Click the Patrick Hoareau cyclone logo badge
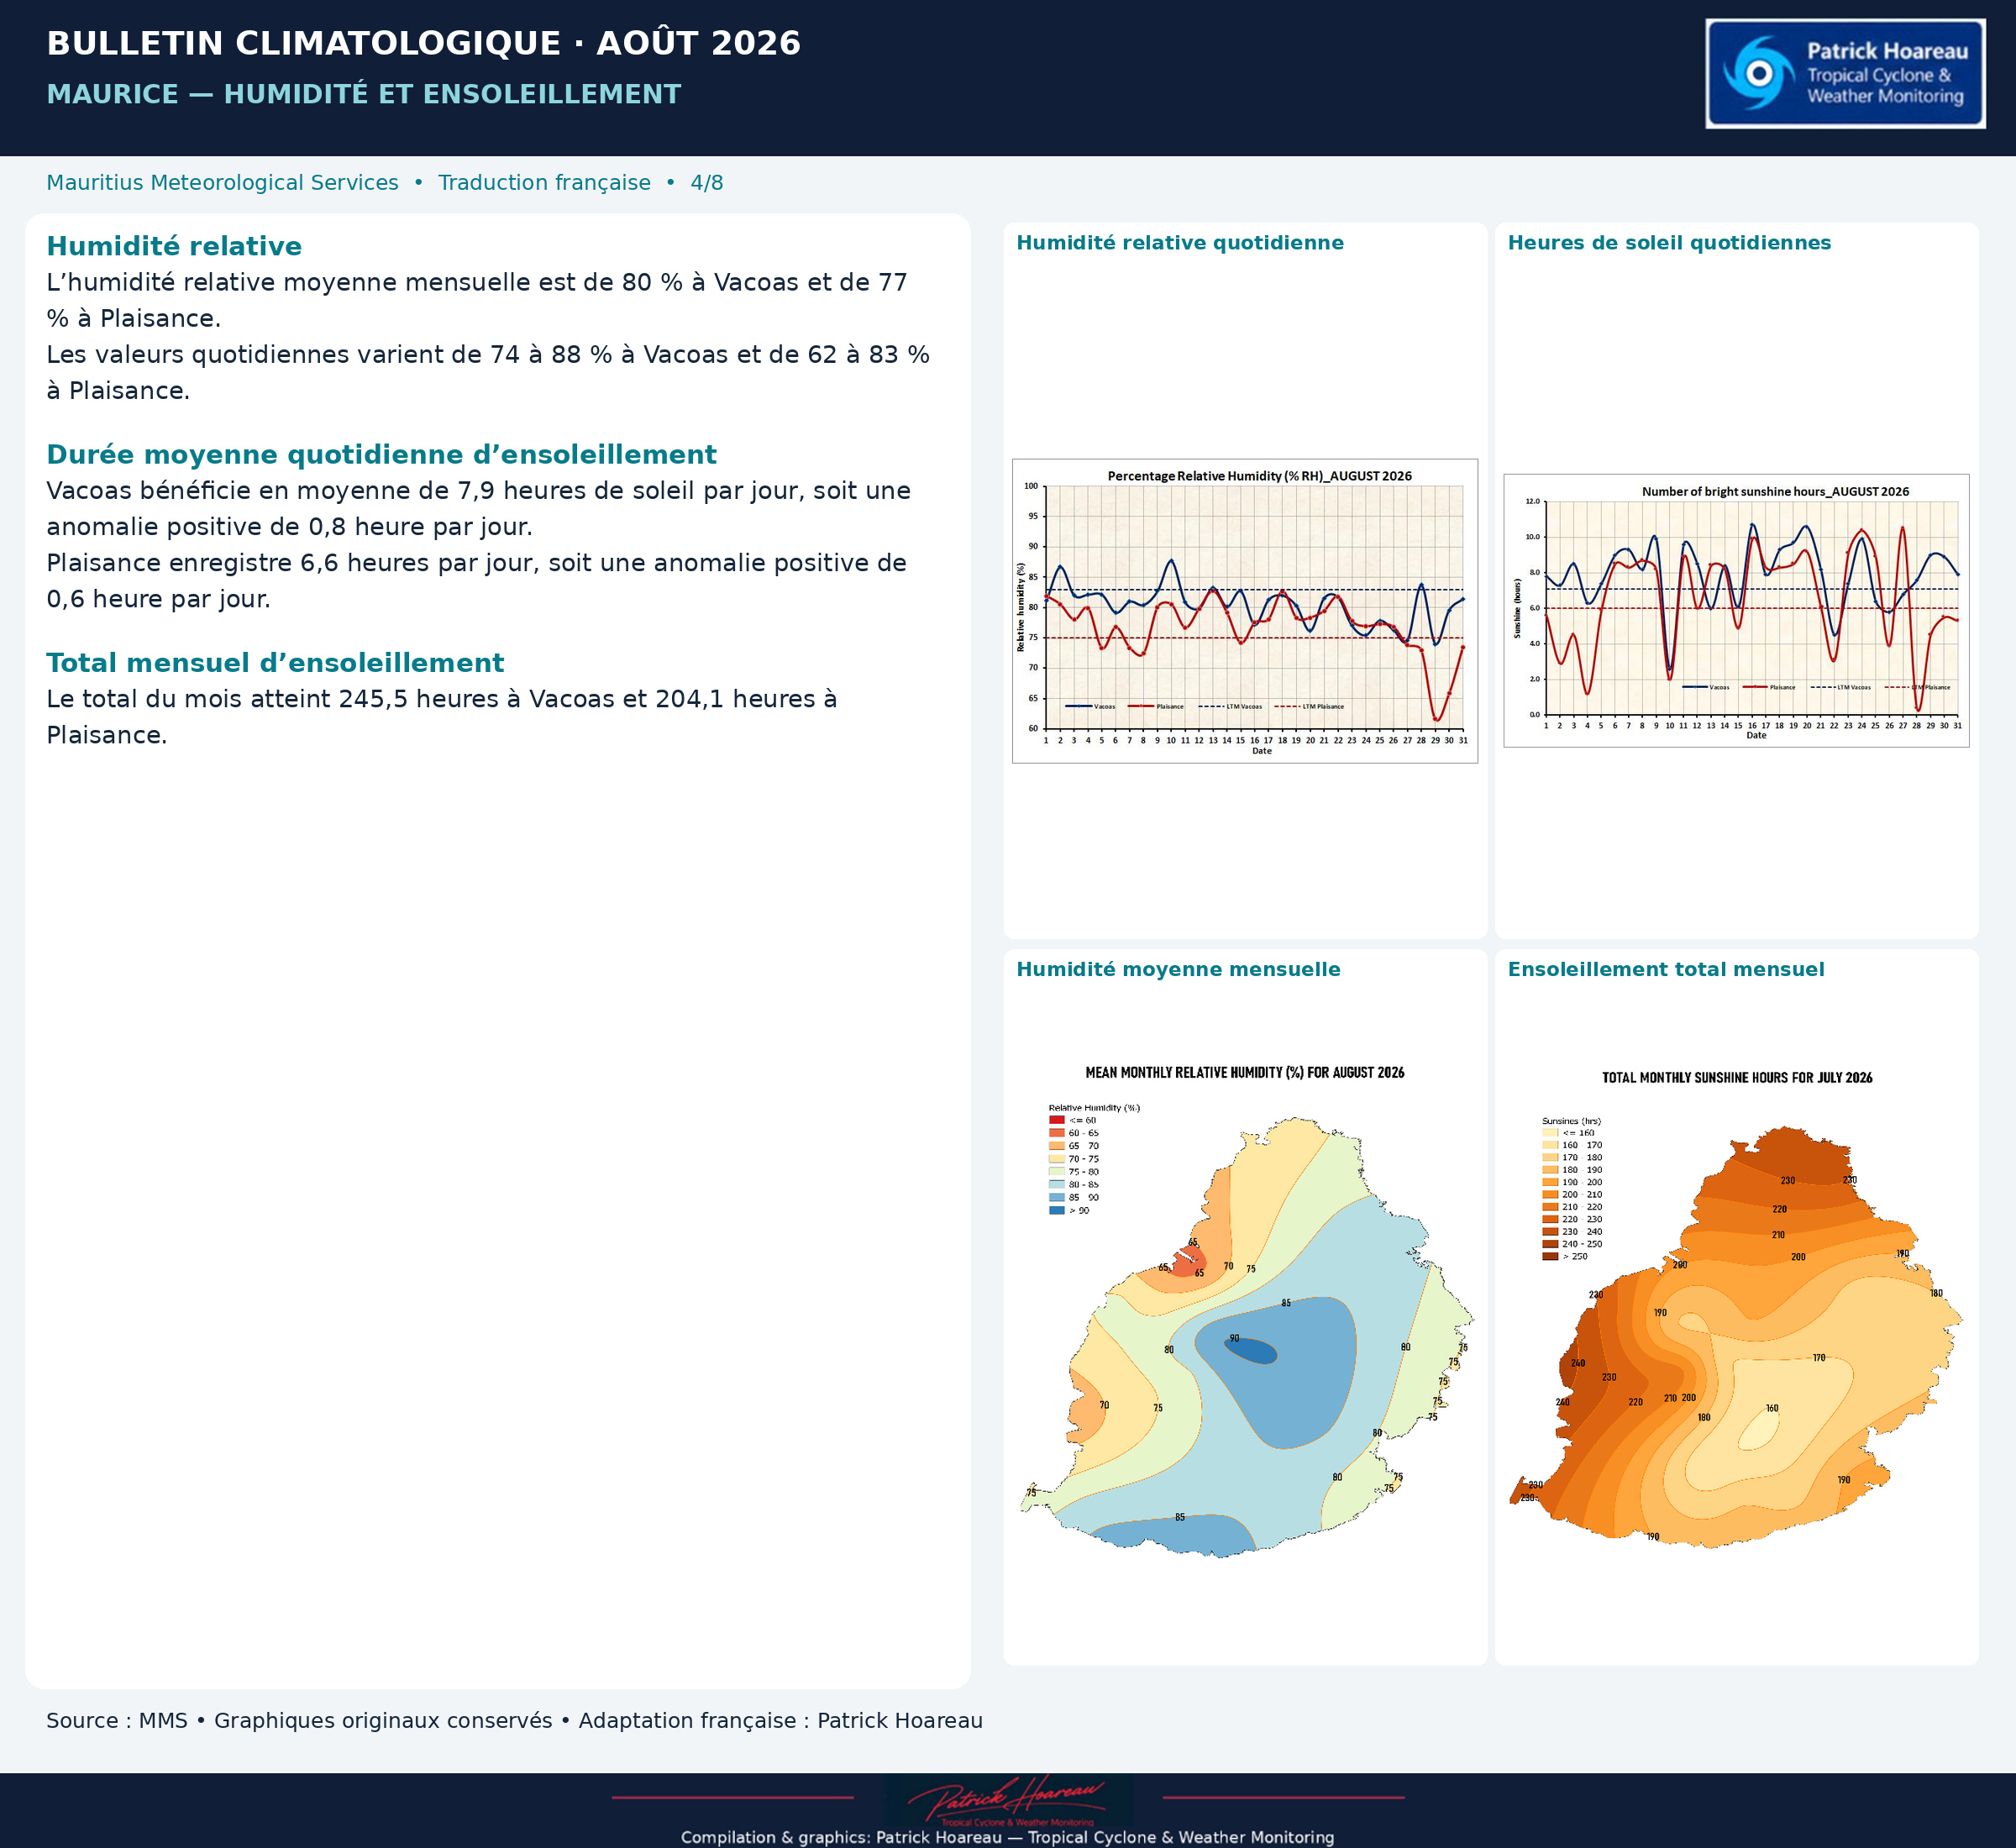The image size is (2016, 1848). [x=1845, y=73]
